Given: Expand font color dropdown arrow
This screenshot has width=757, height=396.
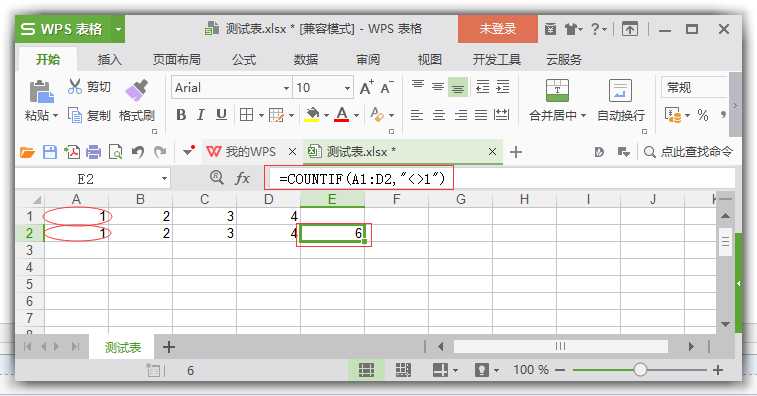Looking at the screenshot, I should (x=356, y=115).
